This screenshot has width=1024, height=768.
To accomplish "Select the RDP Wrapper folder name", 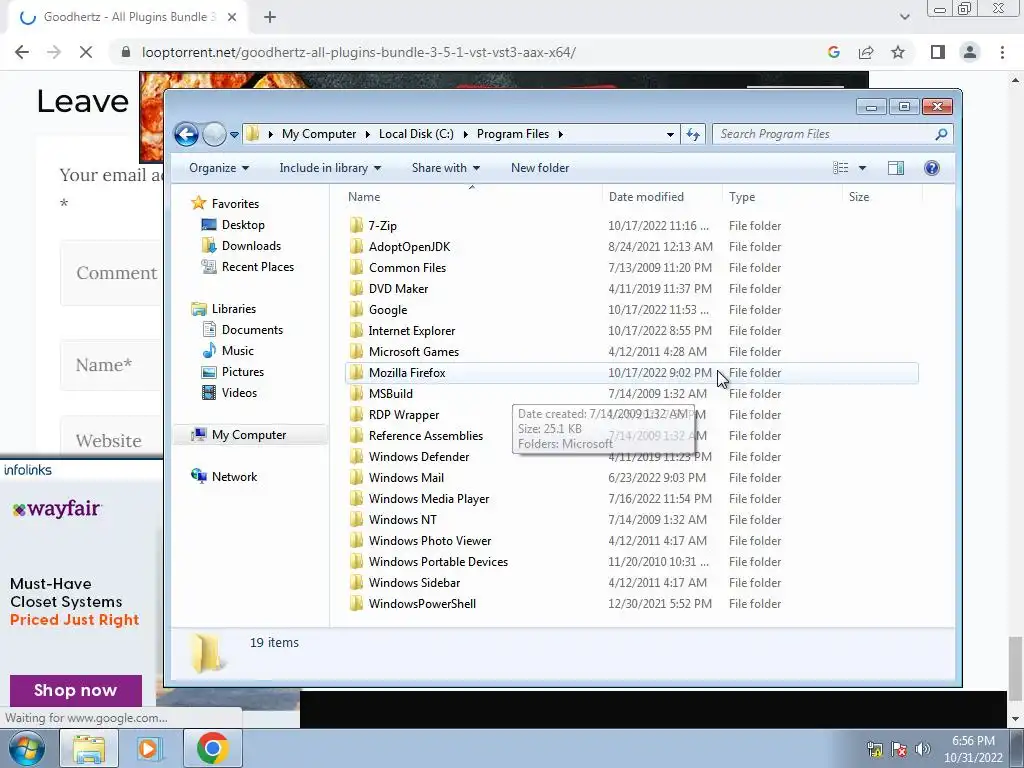I will tap(404, 415).
